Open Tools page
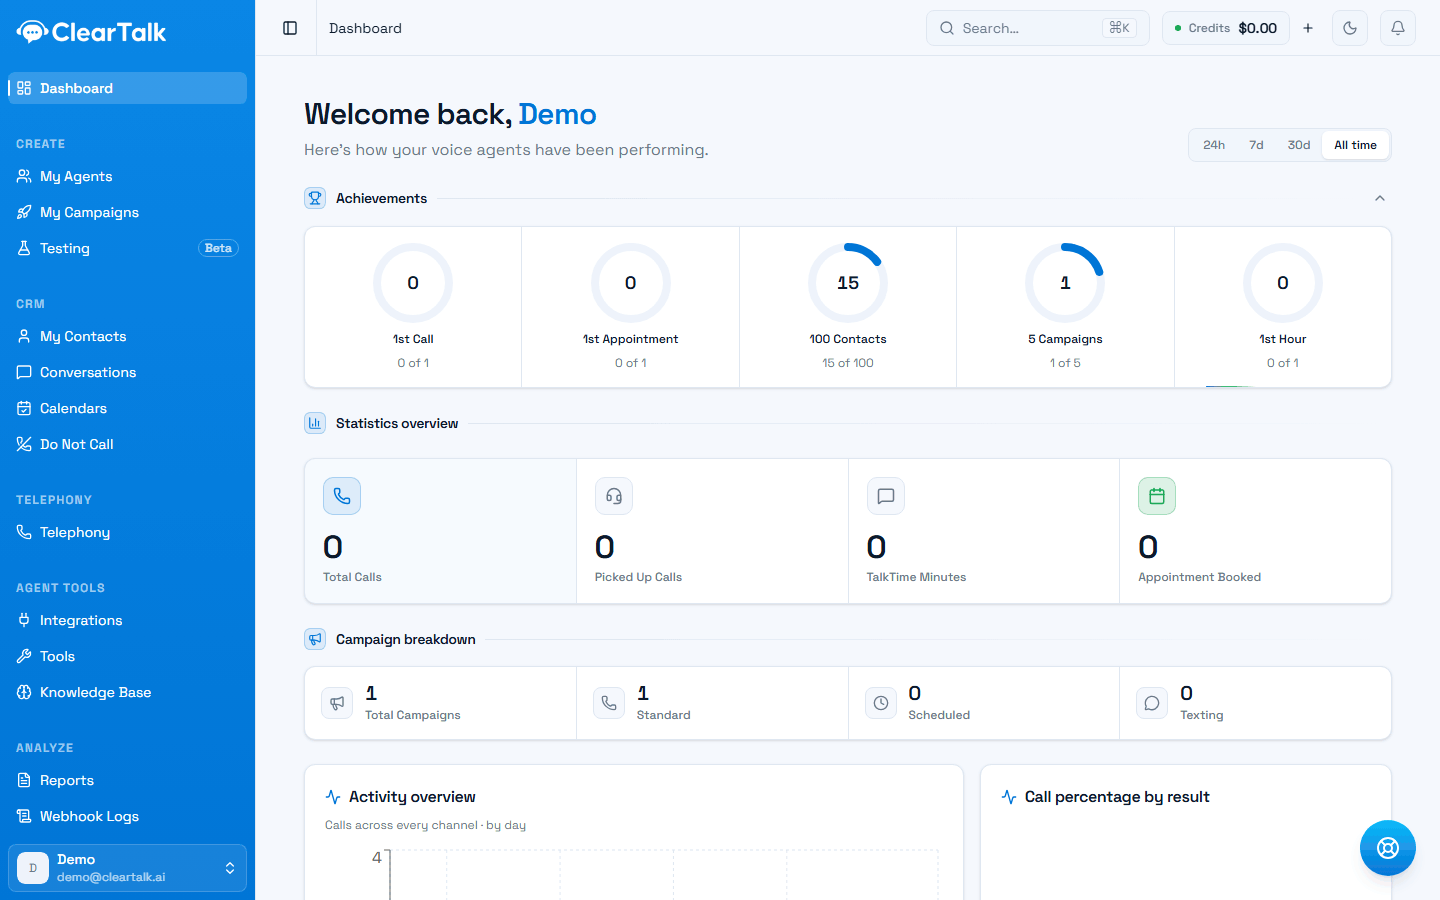Image resolution: width=1440 pixels, height=900 pixels. tap(127, 656)
